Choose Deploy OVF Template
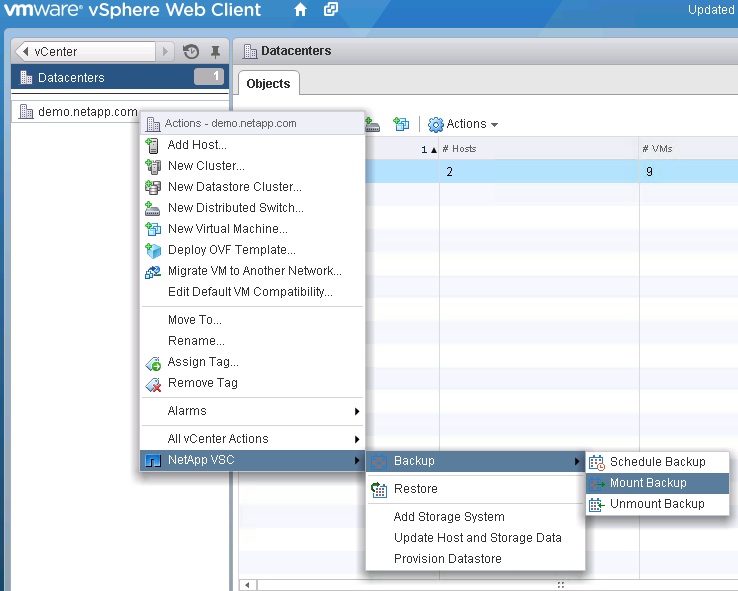This screenshot has height=591, width=738. (x=231, y=250)
